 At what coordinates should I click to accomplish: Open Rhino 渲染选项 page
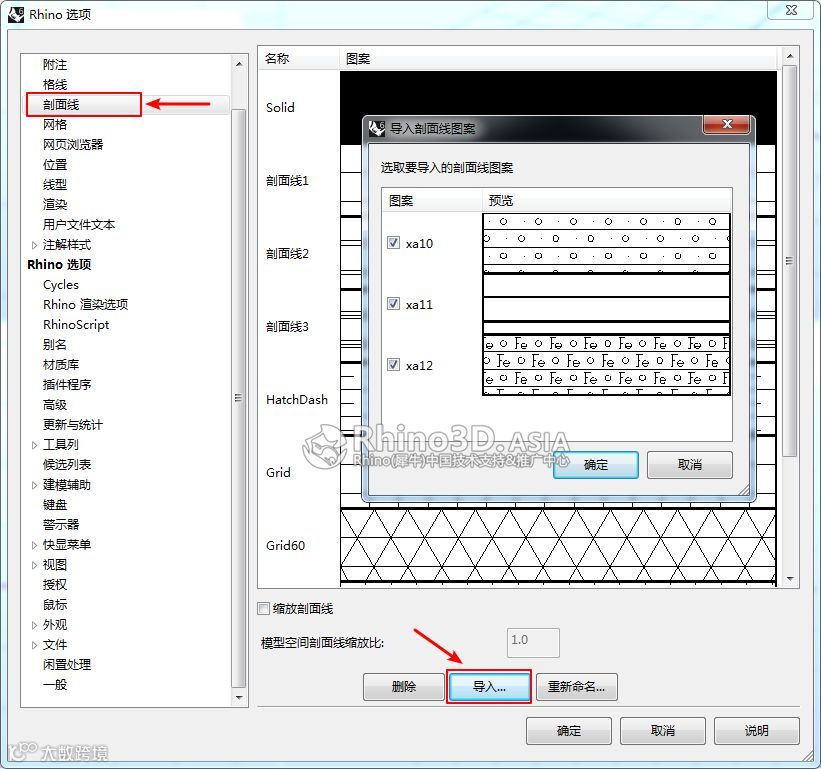coord(85,304)
